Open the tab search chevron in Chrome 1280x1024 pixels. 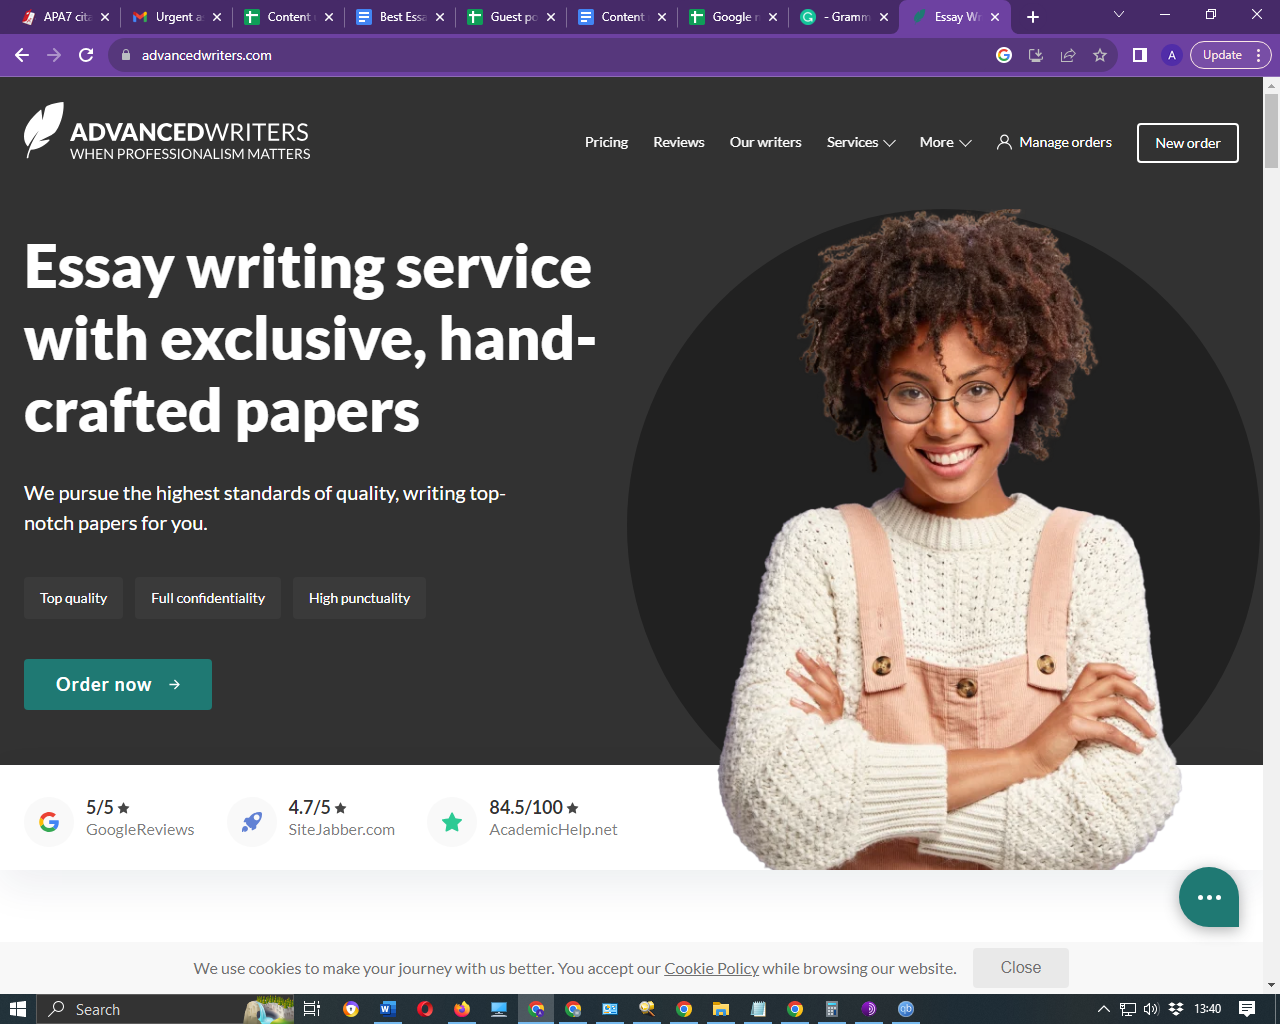[1119, 15]
